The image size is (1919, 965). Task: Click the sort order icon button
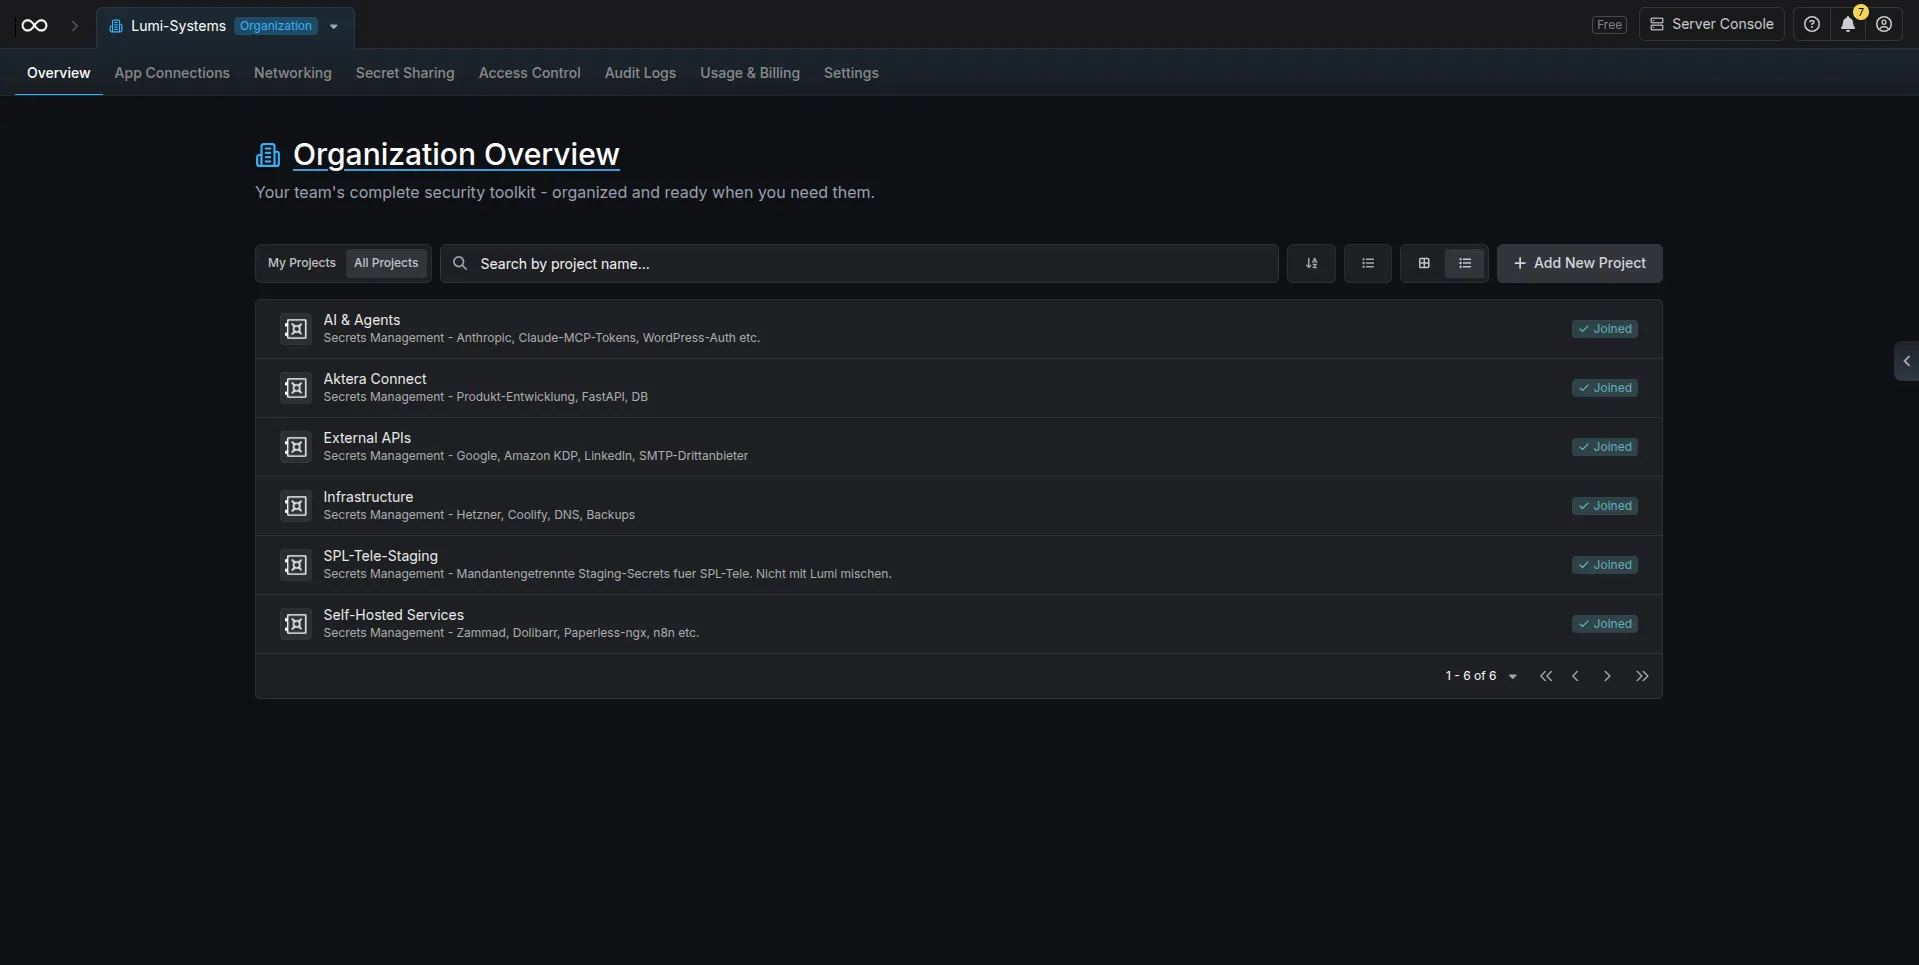[x=1311, y=263]
